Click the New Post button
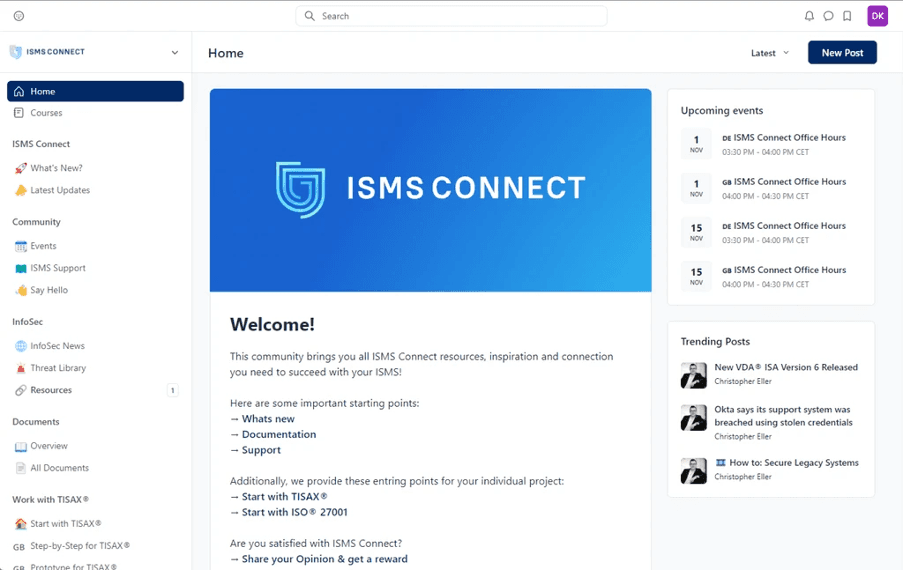This screenshot has height=570, width=904. 842,52
